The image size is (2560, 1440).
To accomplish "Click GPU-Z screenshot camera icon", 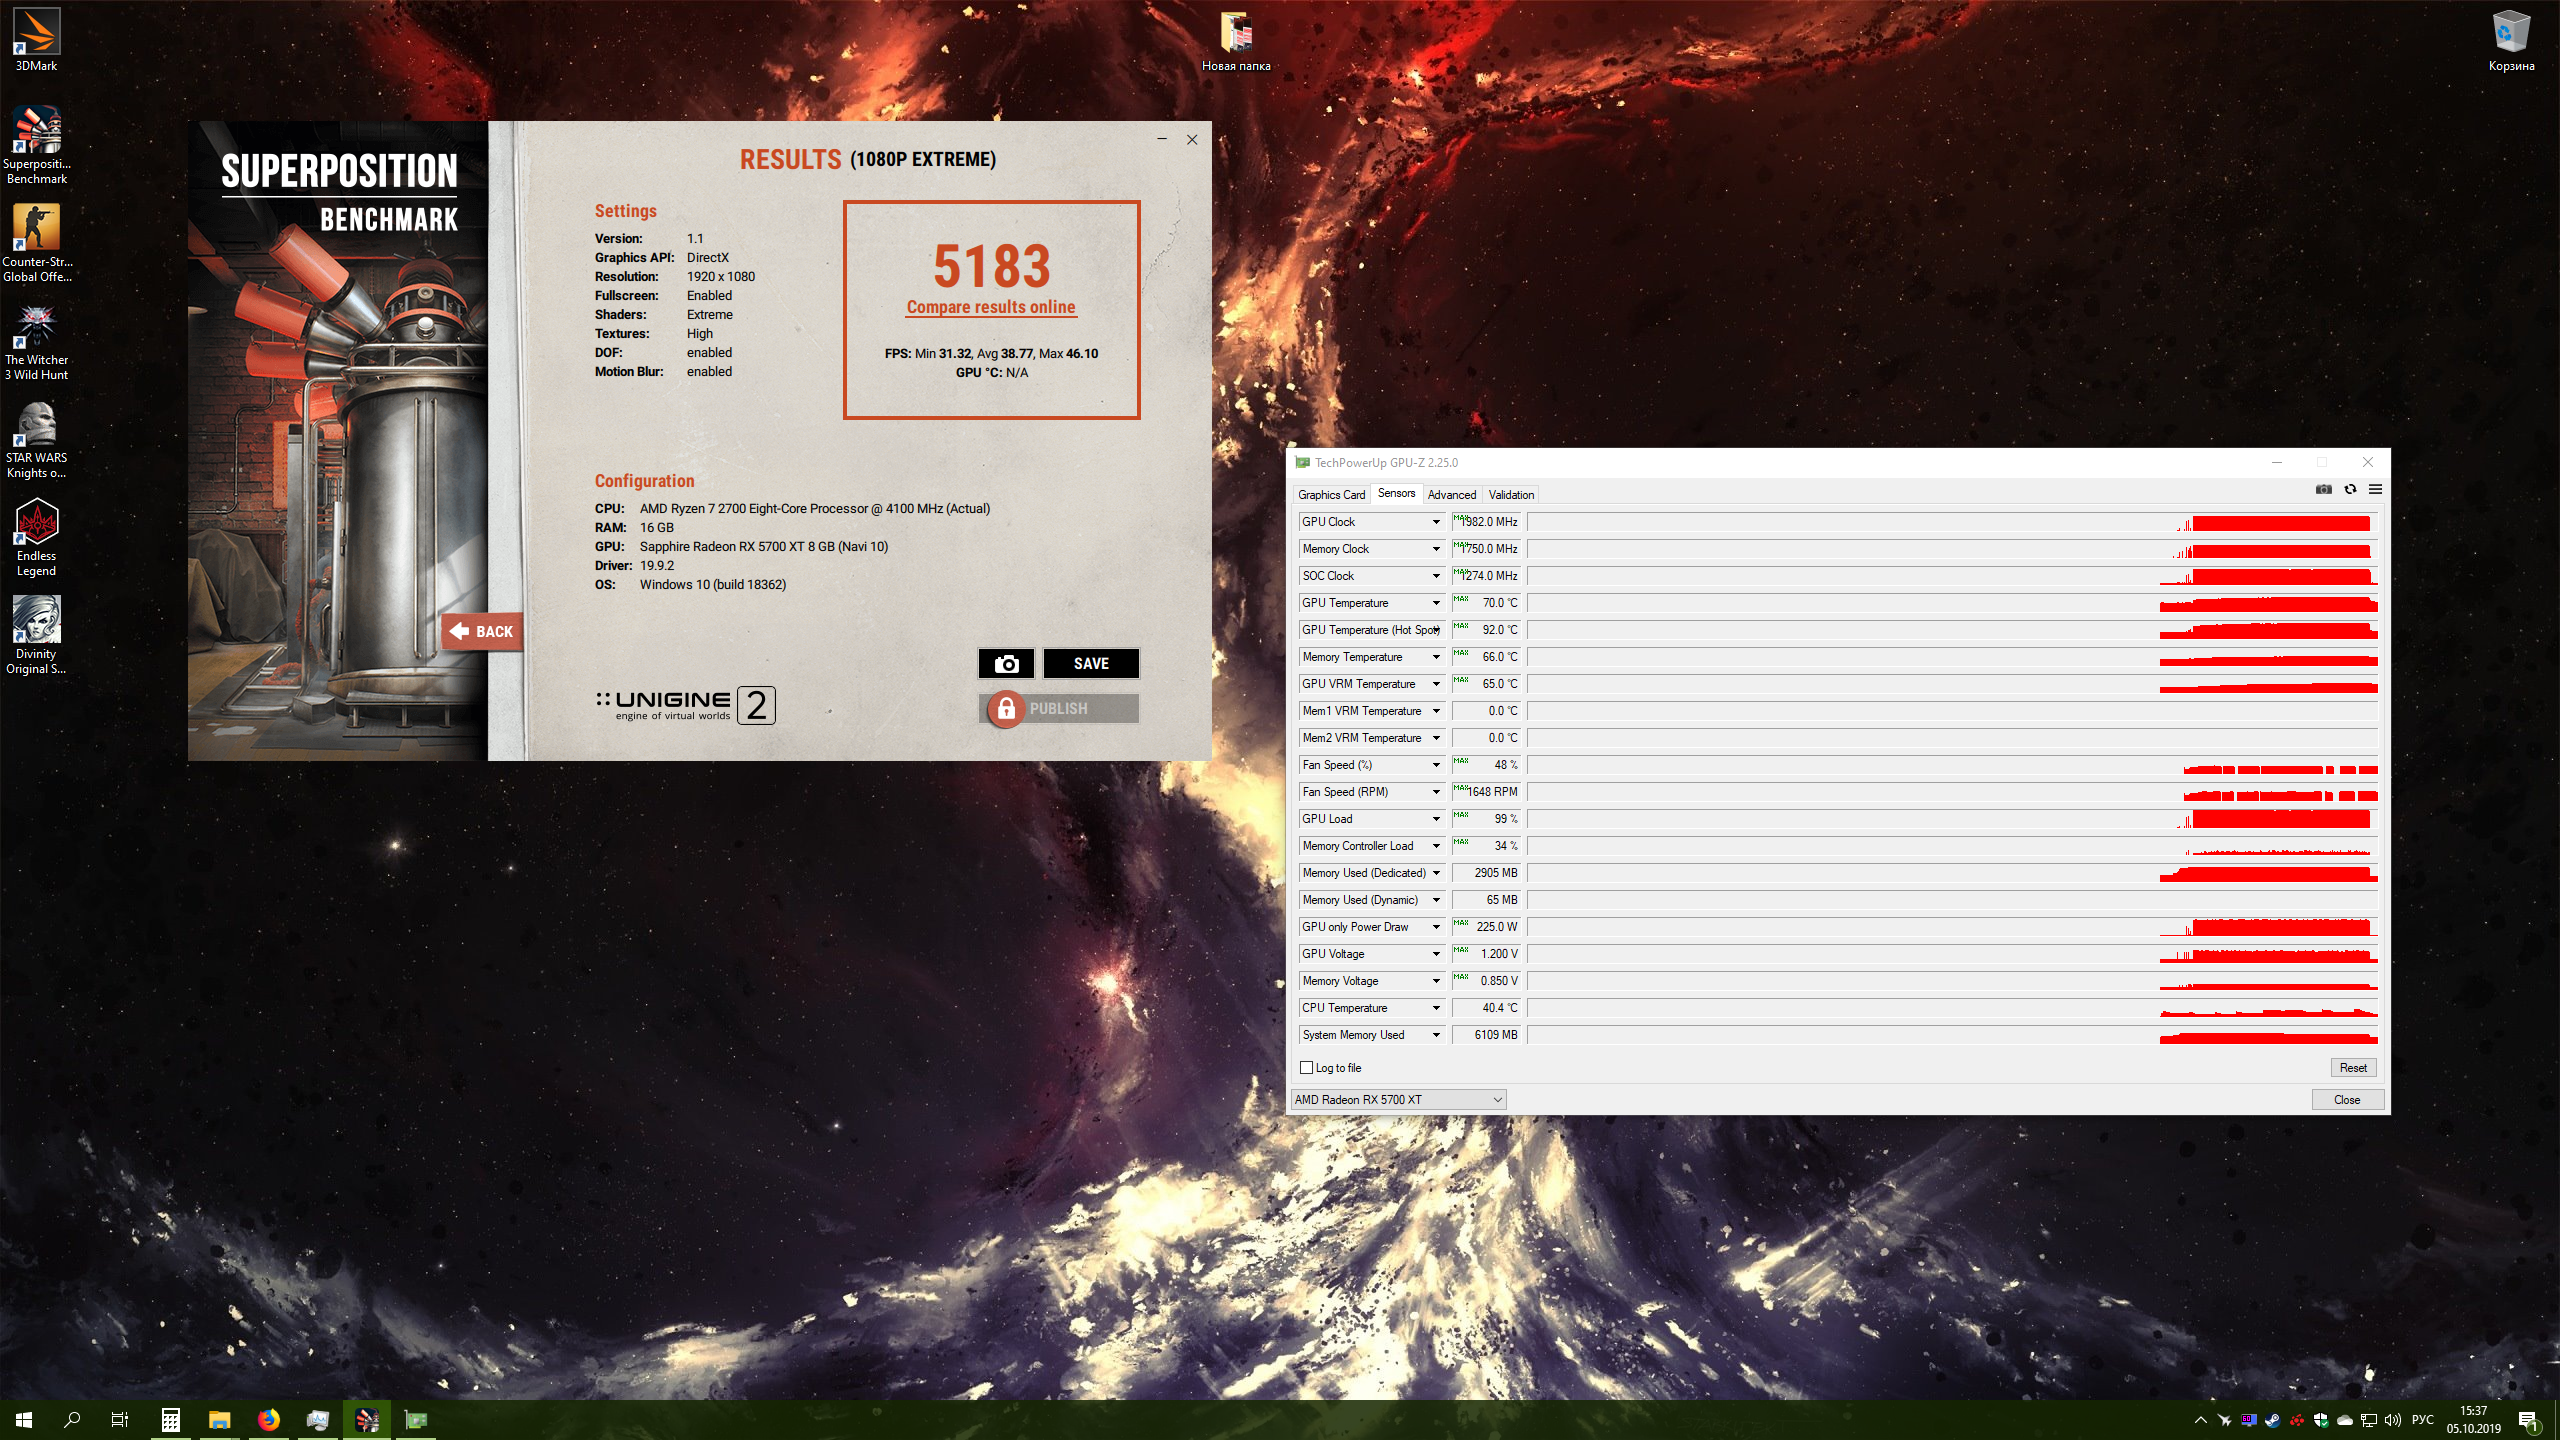I will 2323,489.
